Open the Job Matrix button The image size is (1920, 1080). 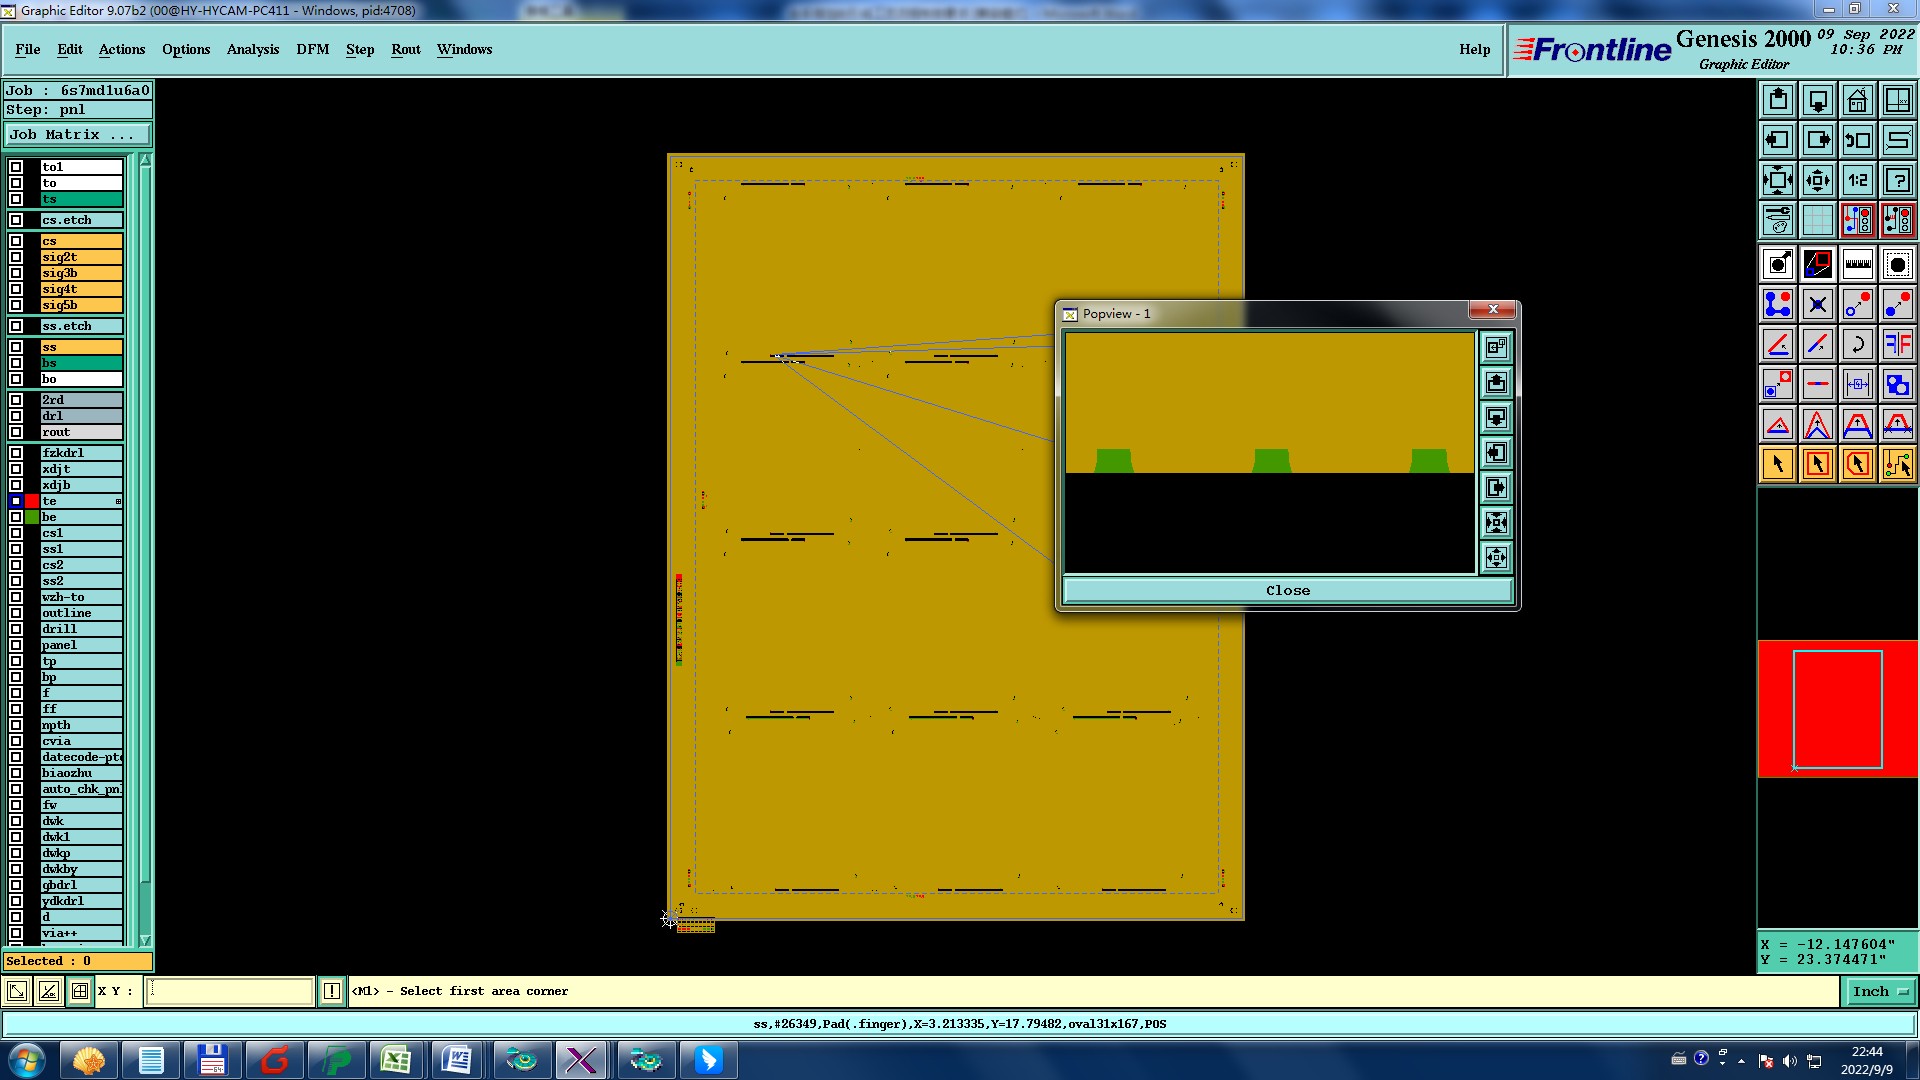click(78, 134)
